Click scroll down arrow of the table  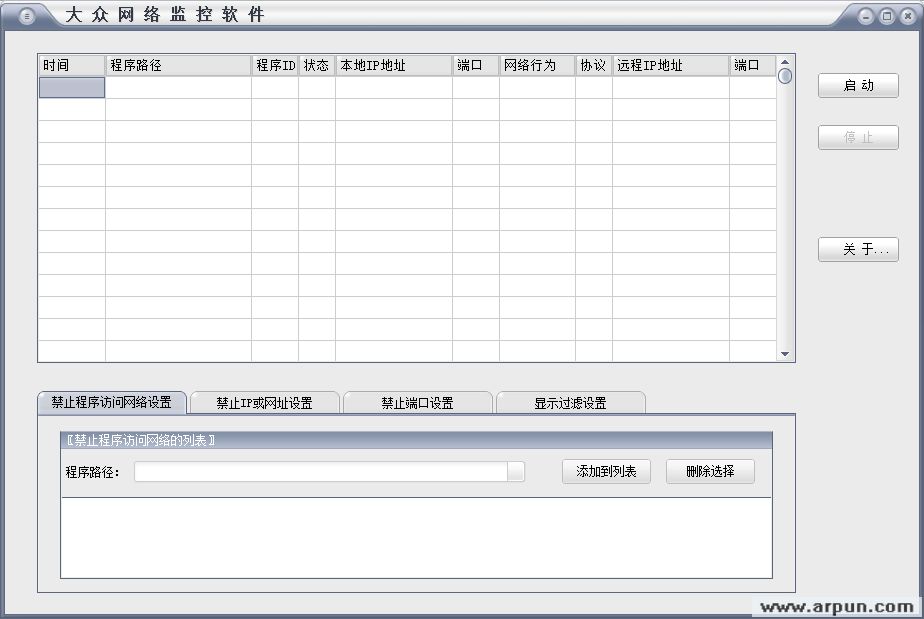coord(785,354)
